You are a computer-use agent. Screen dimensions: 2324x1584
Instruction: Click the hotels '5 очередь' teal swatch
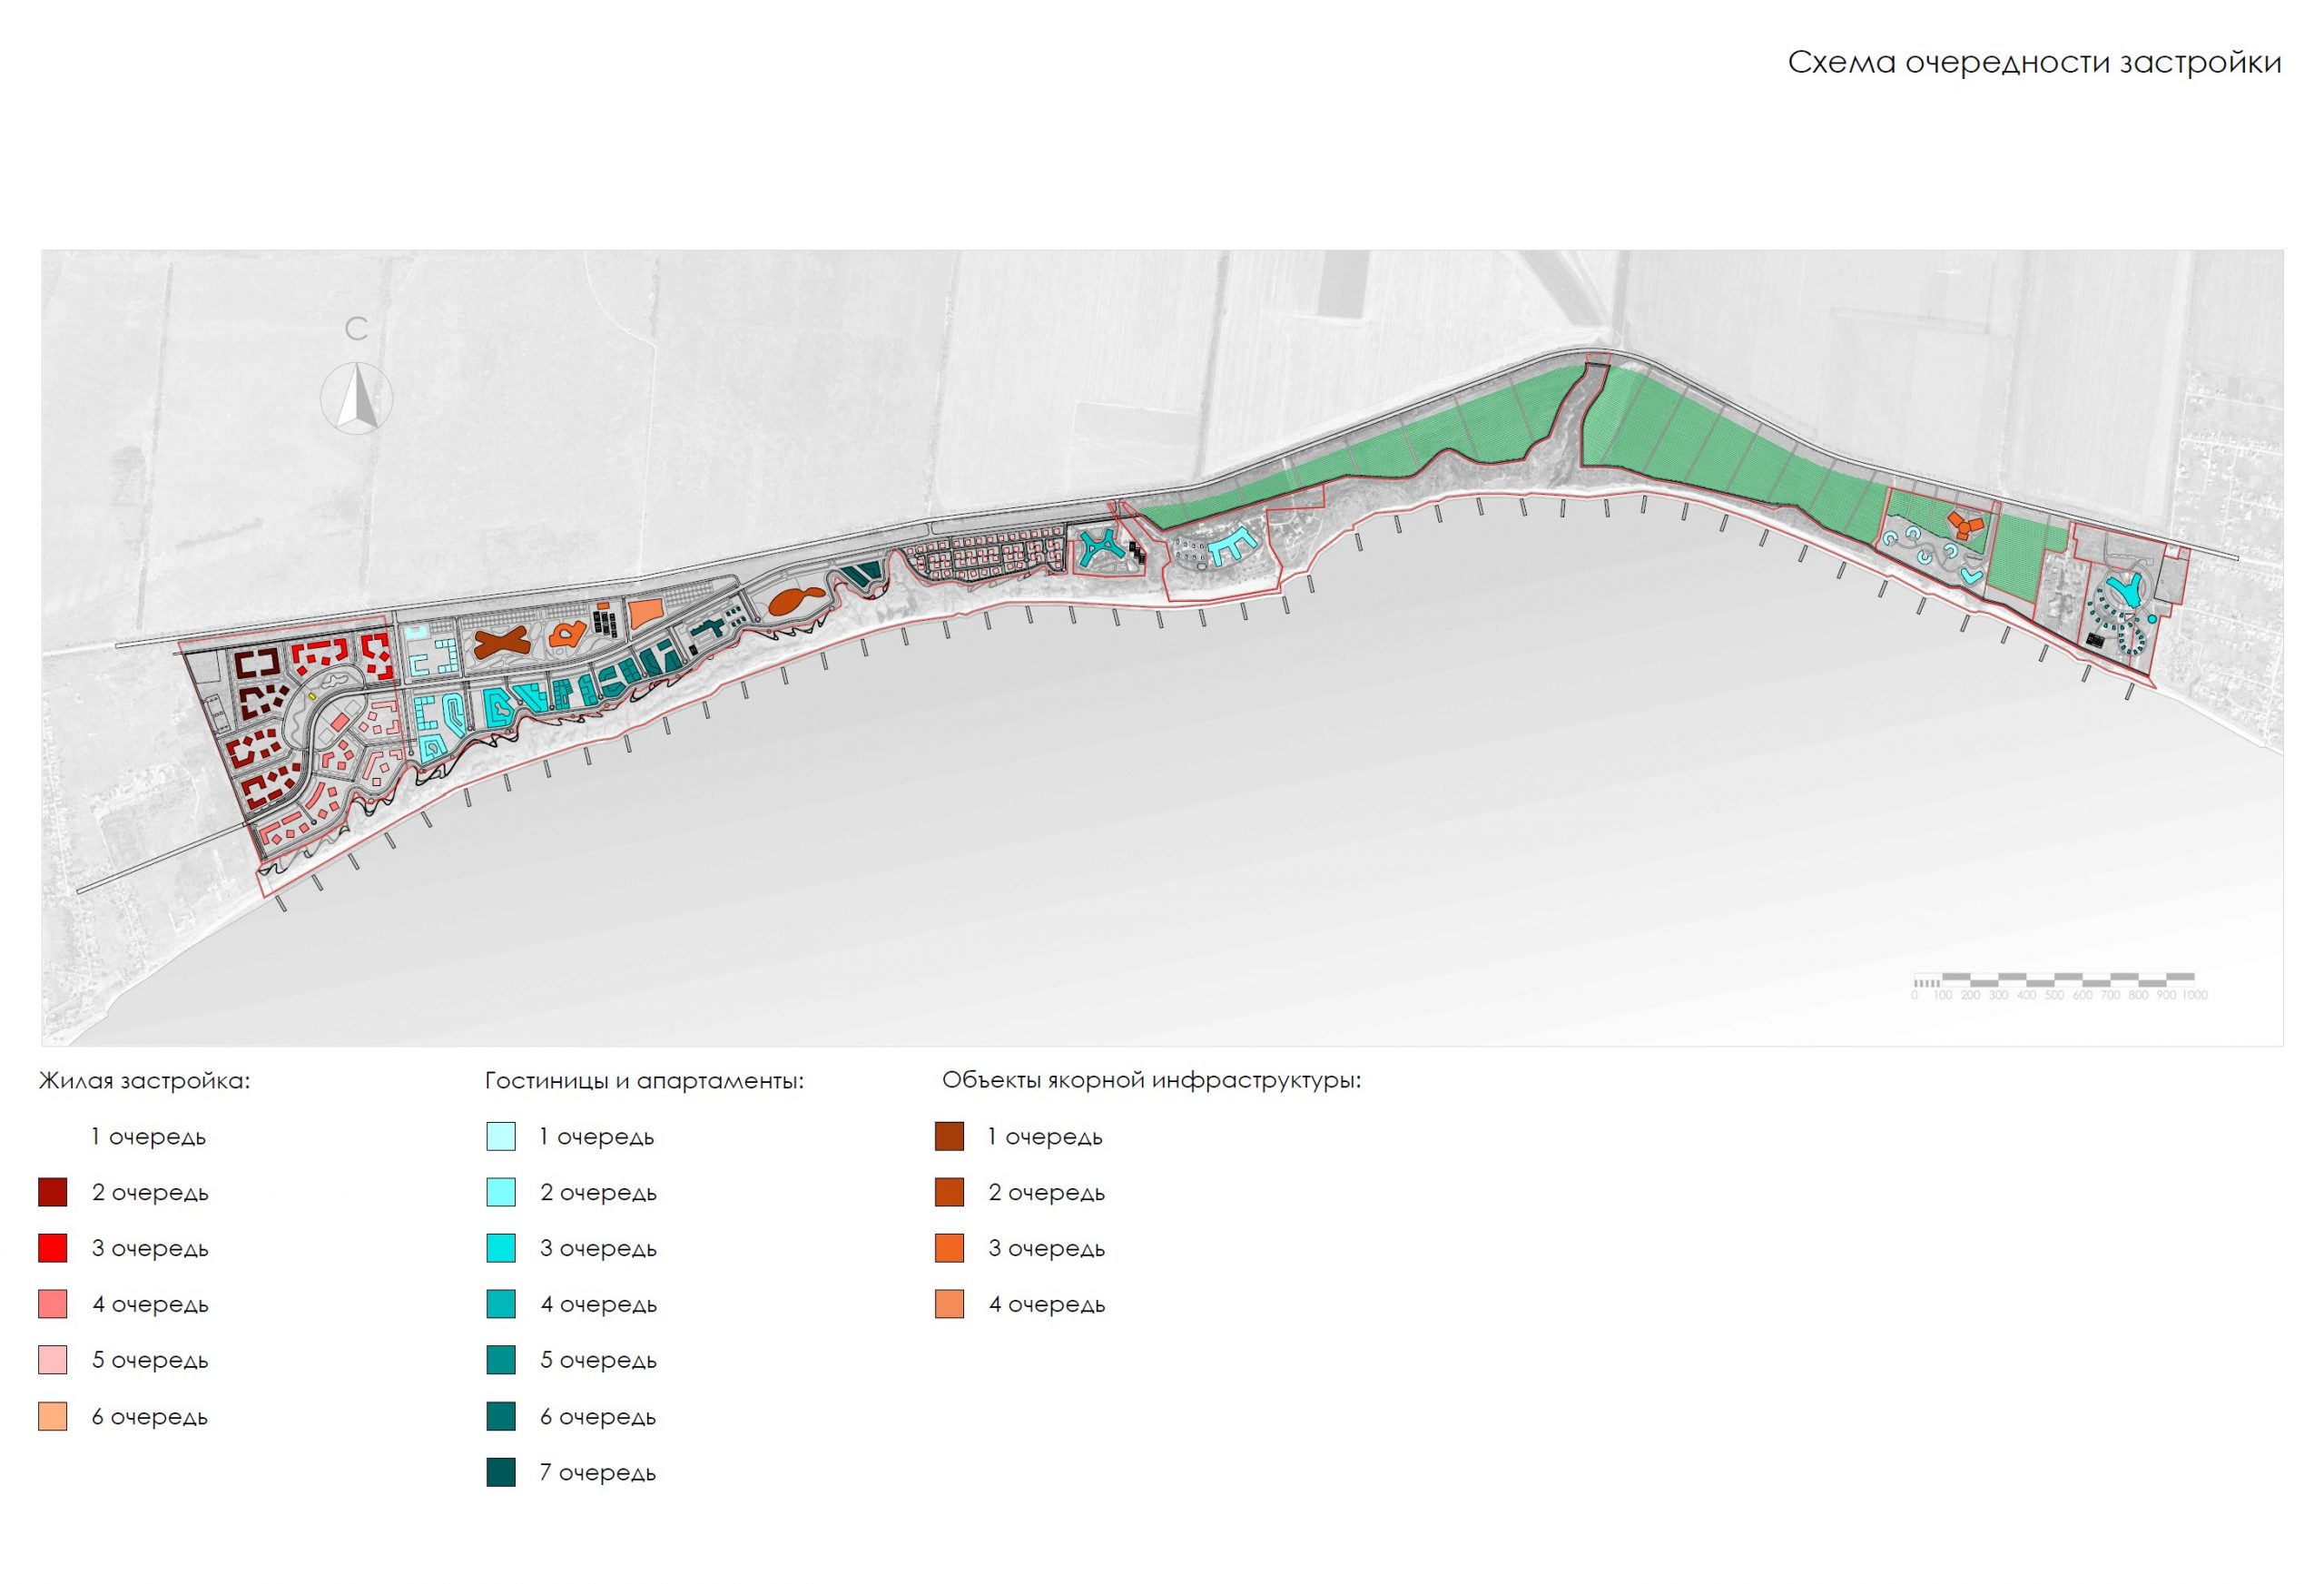tap(501, 1361)
